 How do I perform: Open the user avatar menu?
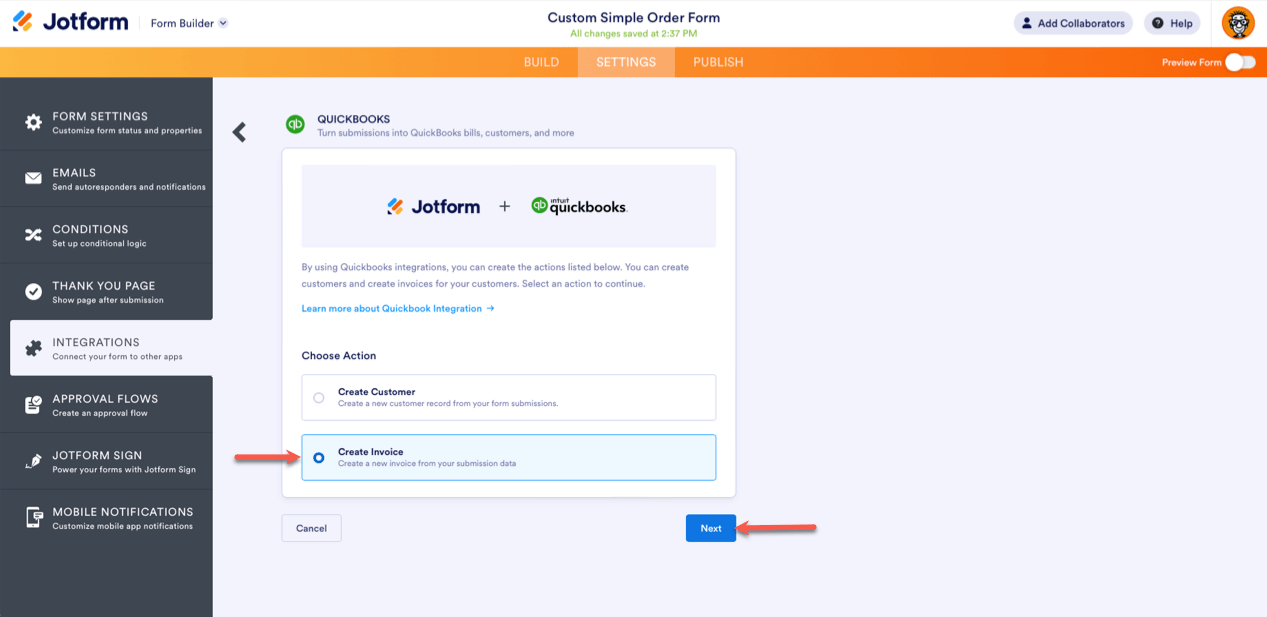click(x=1238, y=23)
